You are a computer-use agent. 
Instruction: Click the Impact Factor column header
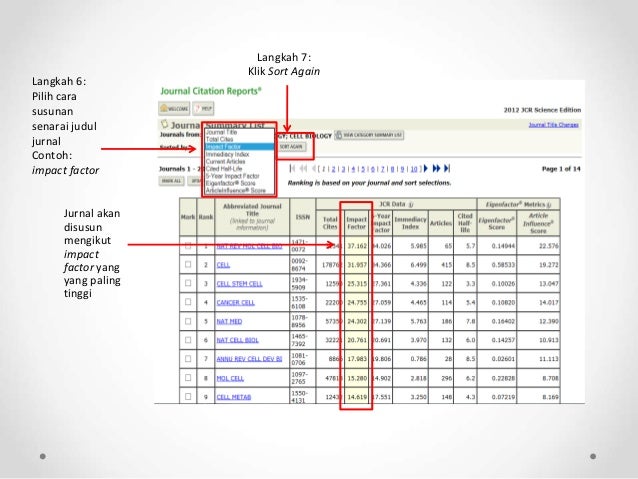tap(356, 223)
